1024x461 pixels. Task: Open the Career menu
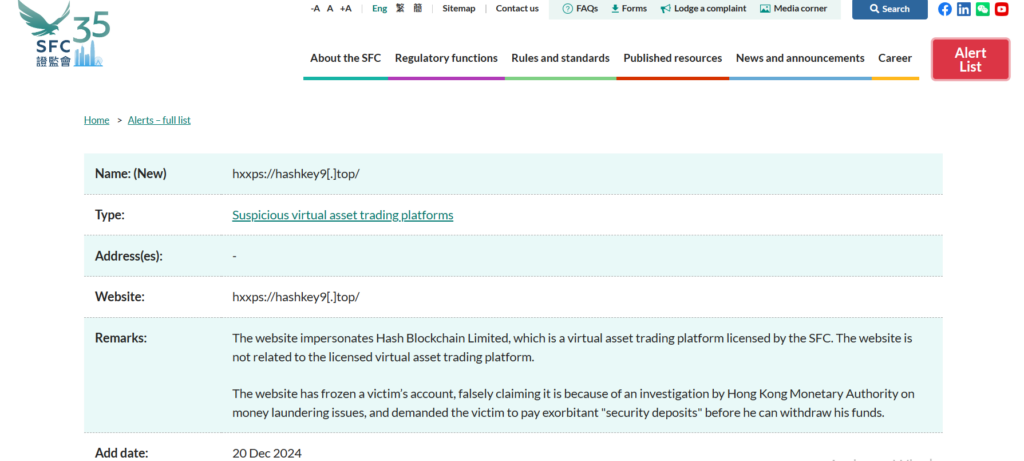tap(895, 58)
